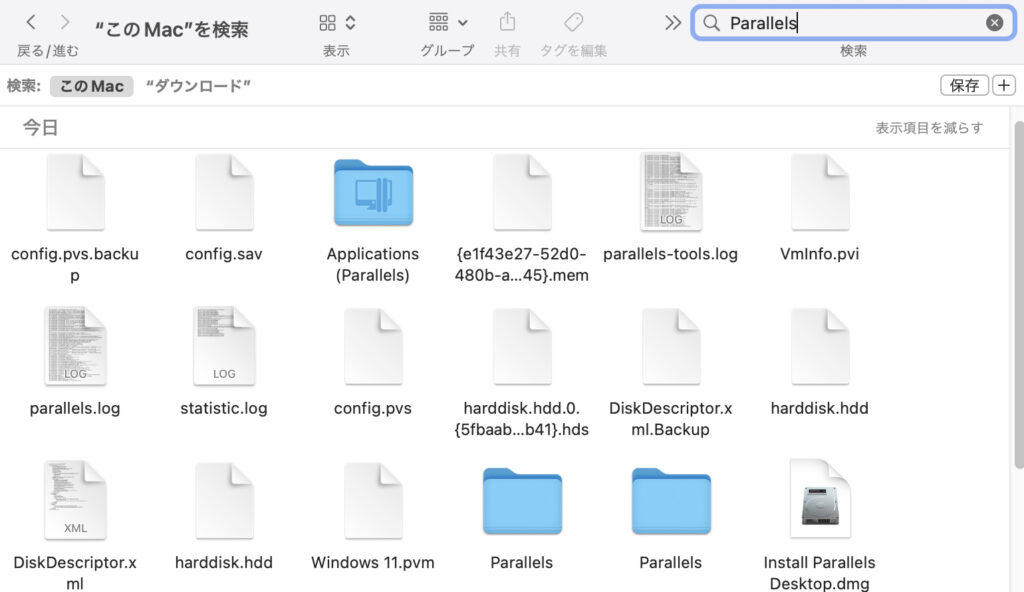Go back using the left chevron
Screen dimensions: 1024x592
point(31,23)
